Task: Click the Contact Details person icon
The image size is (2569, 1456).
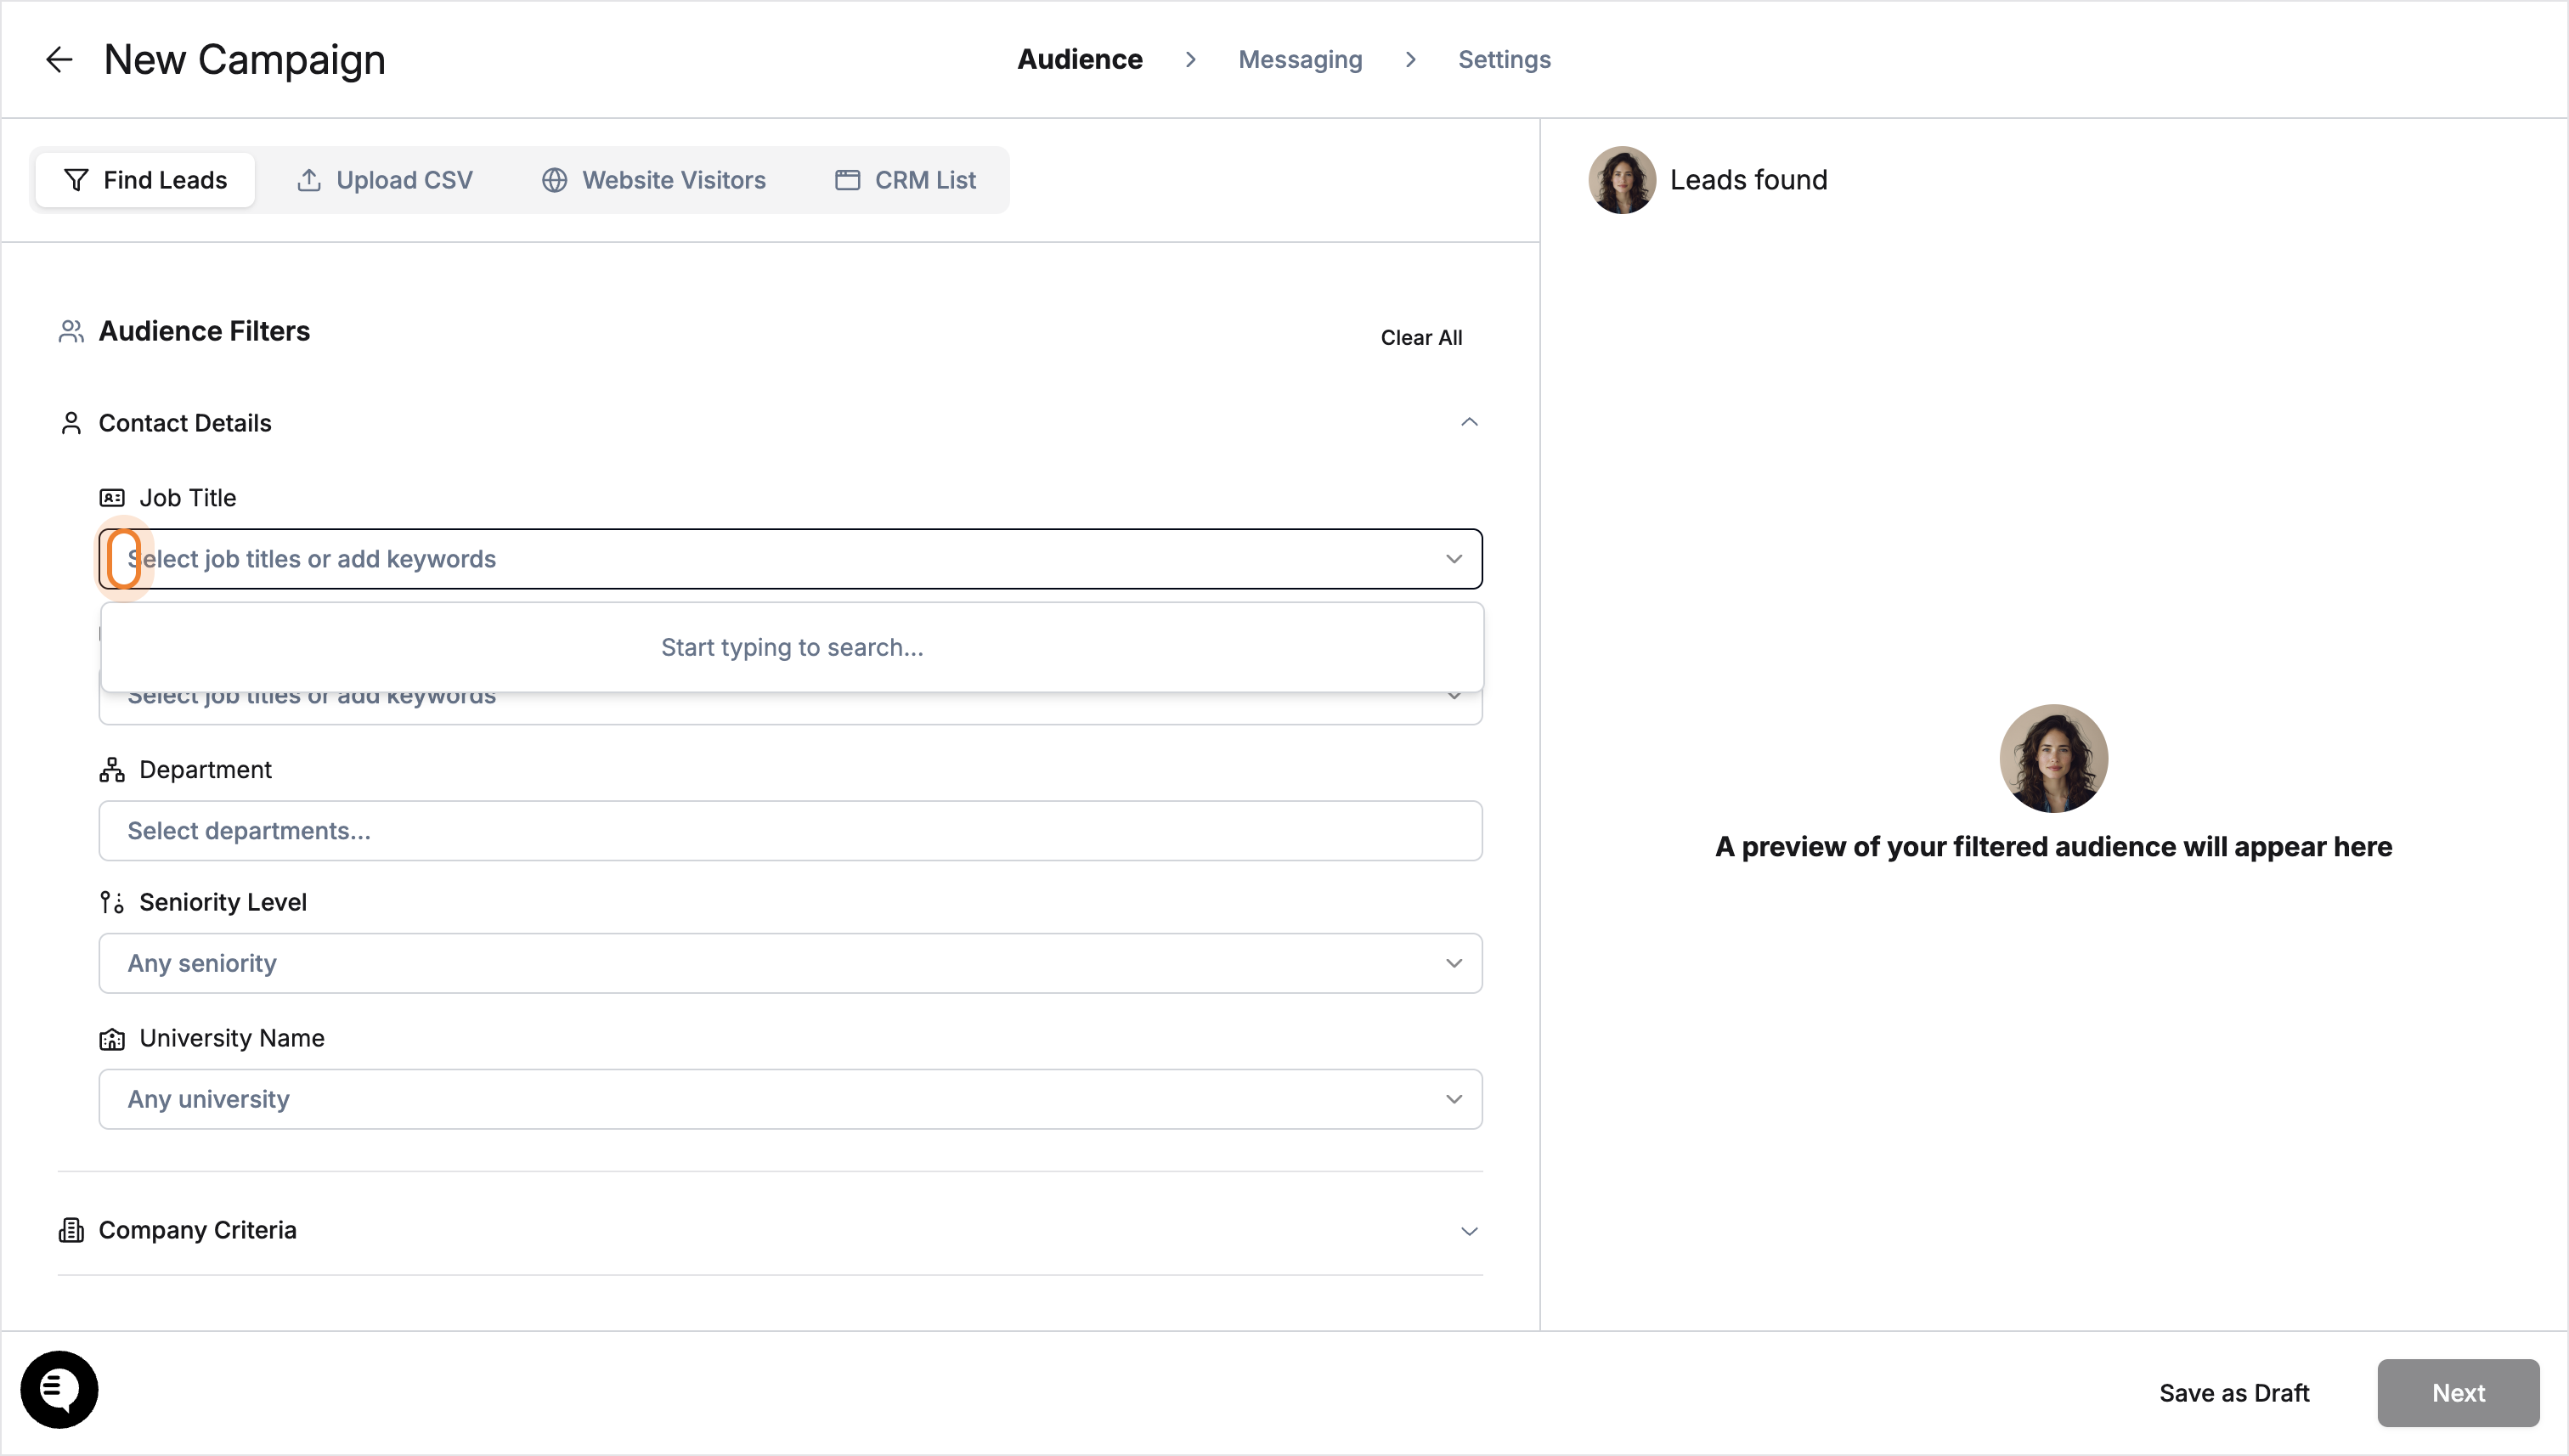Action: [71, 423]
